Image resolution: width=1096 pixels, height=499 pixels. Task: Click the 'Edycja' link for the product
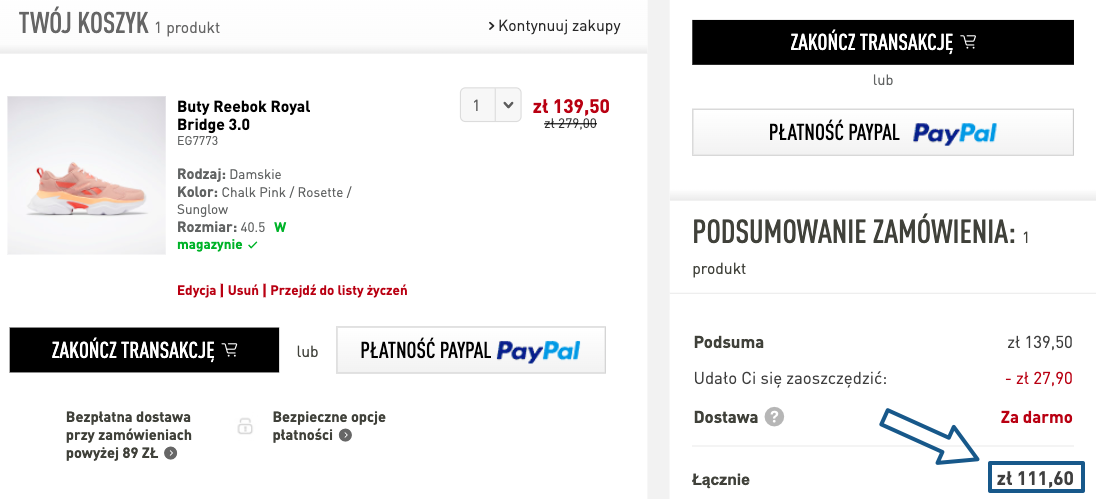click(x=197, y=291)
